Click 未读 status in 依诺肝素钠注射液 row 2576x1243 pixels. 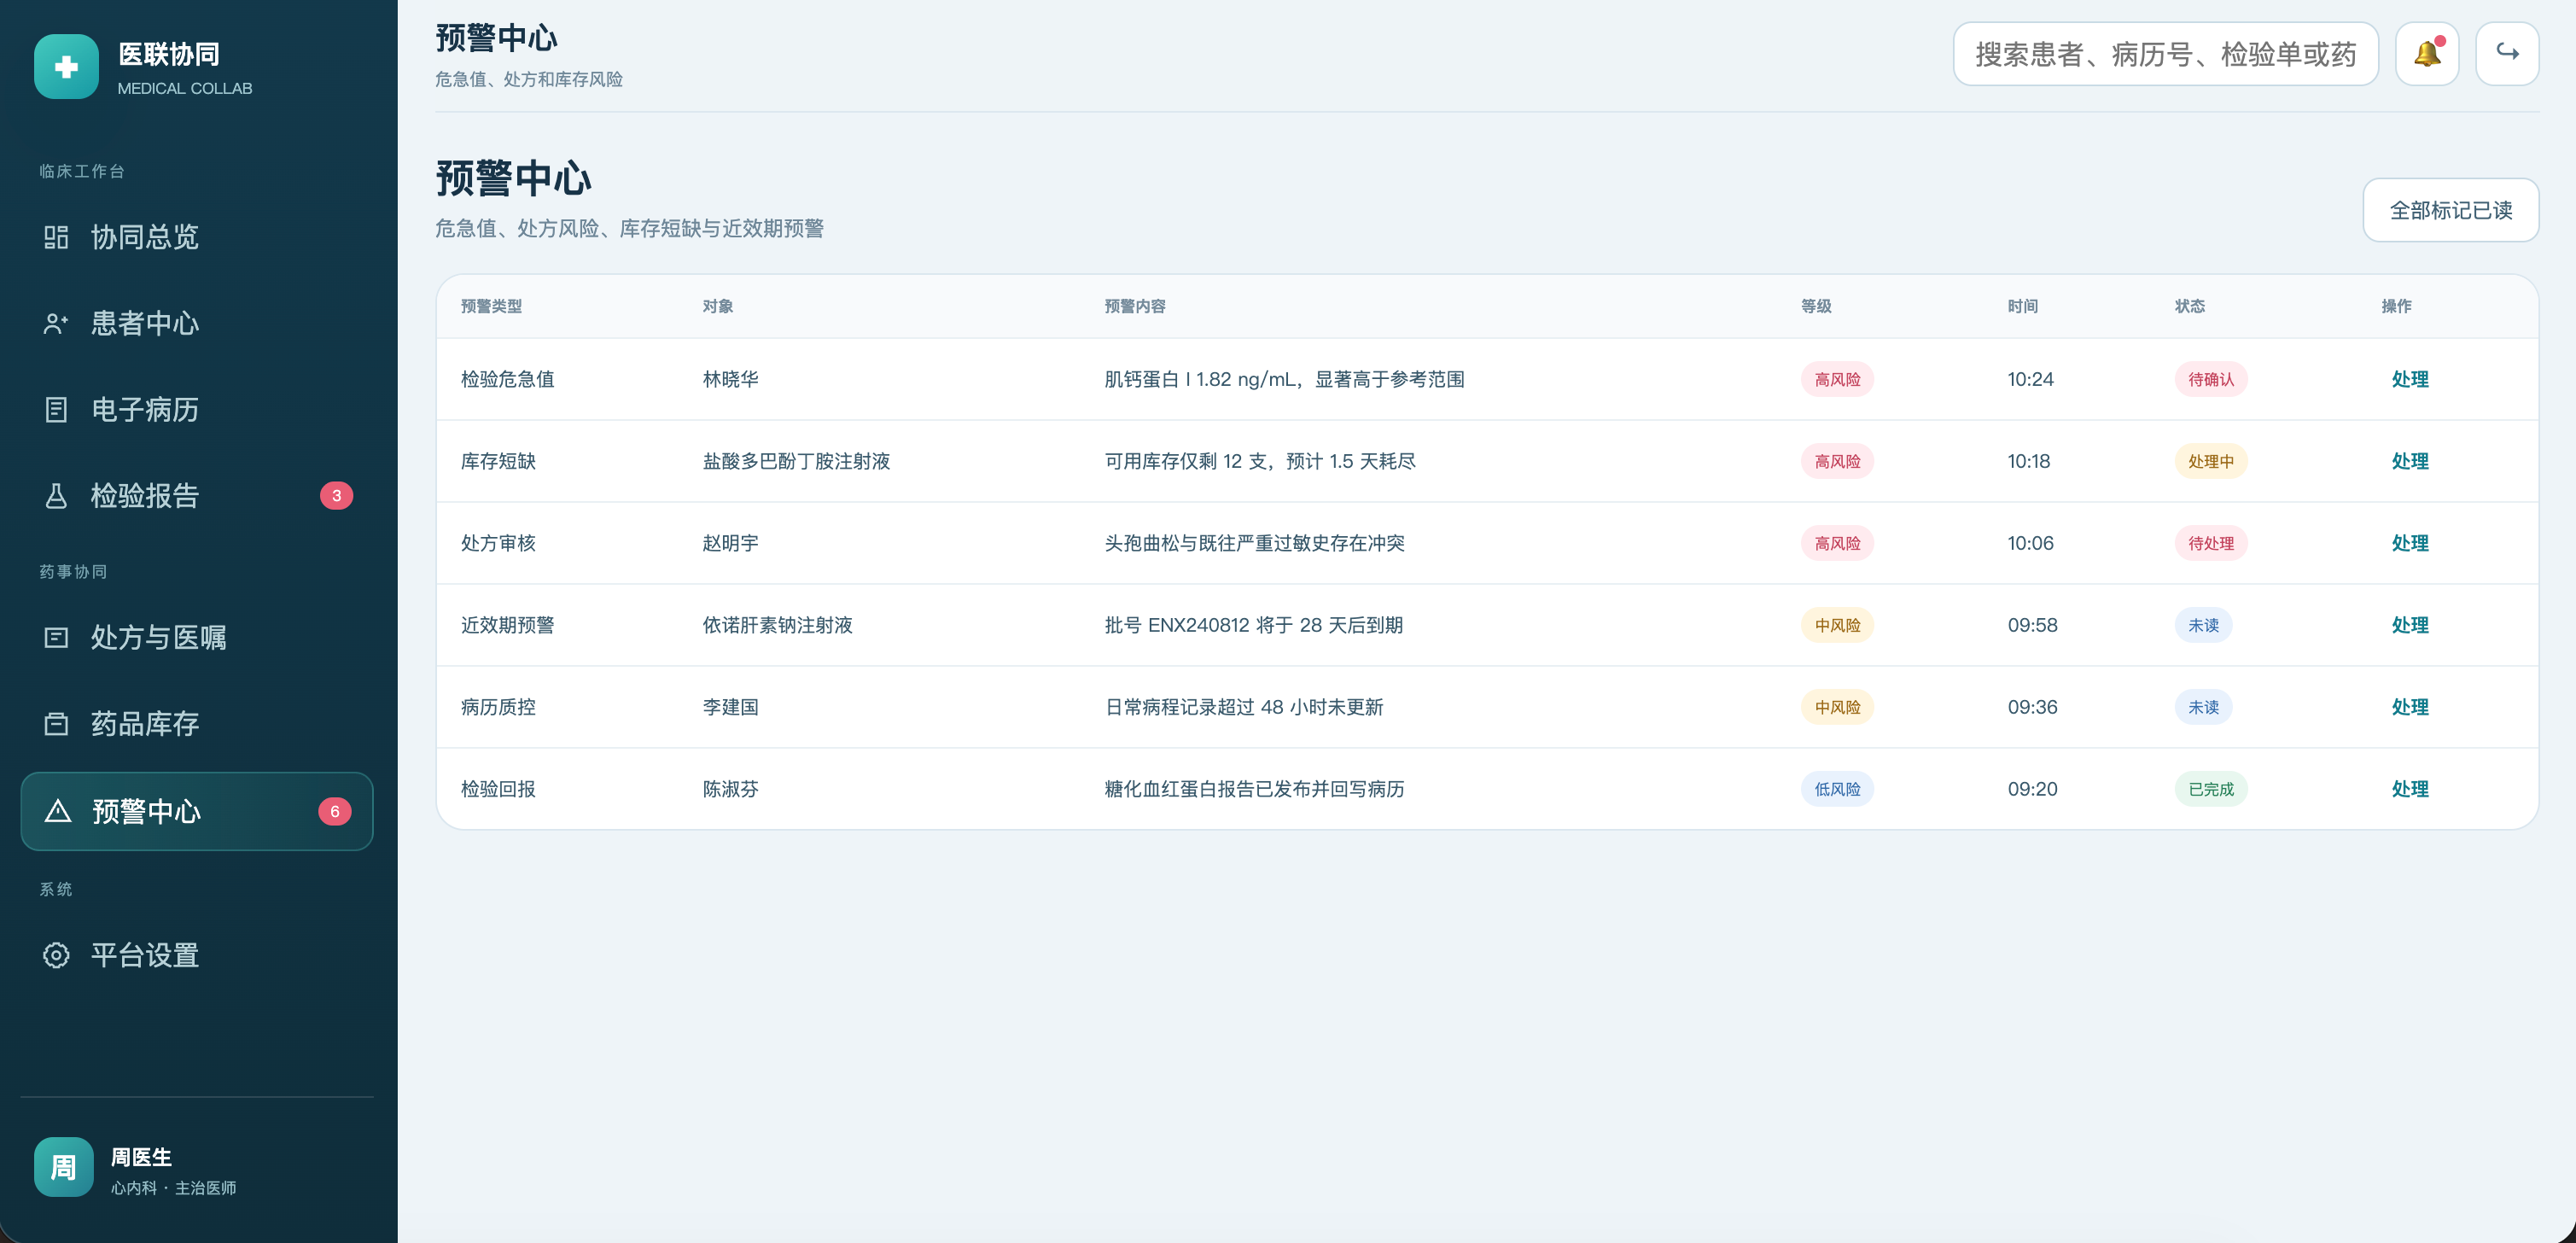point(2203,625)
